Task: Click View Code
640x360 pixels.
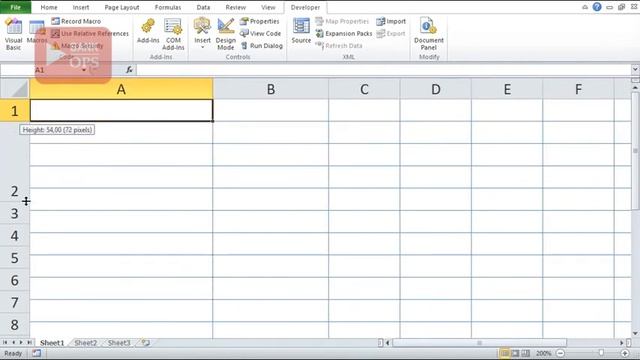Action: pyautogui.click(x=260, y=33)
